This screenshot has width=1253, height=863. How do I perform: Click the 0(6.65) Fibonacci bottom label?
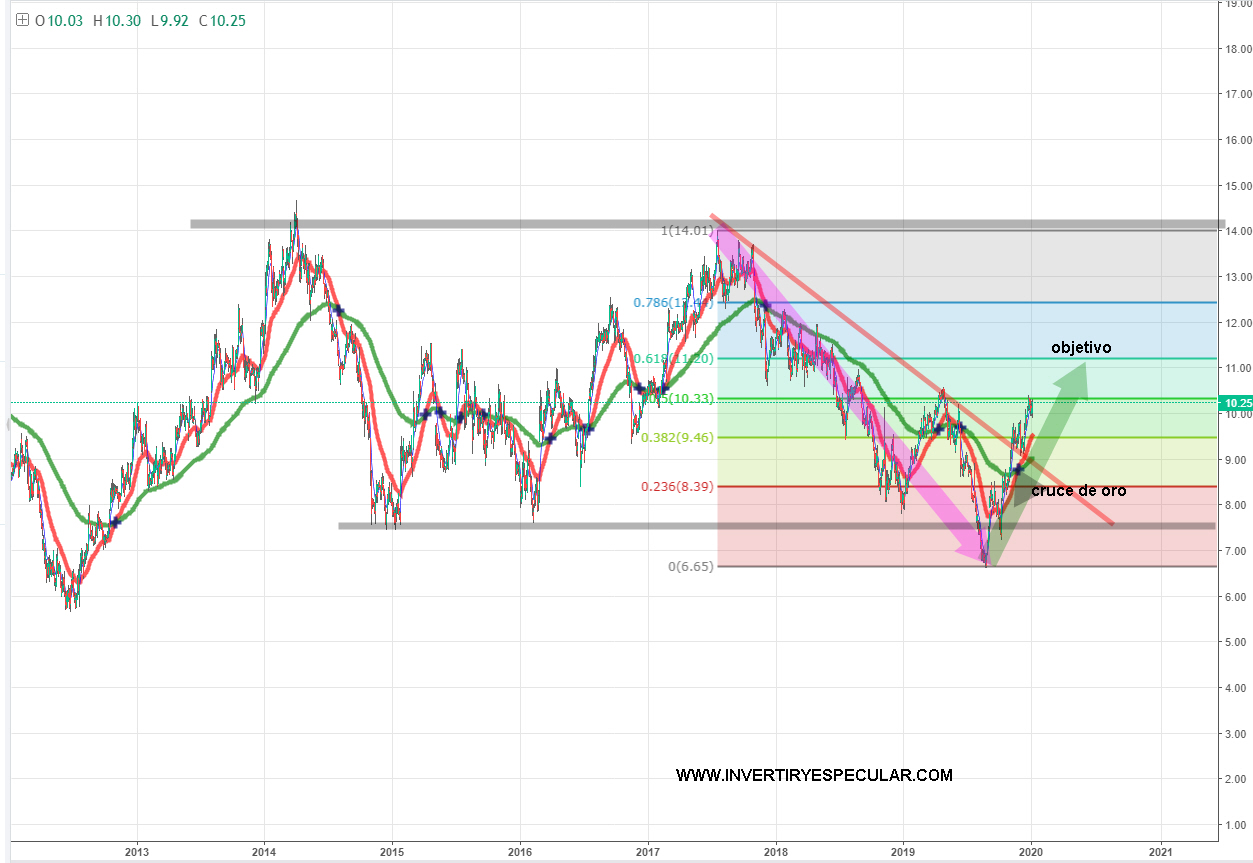[691, 567]
